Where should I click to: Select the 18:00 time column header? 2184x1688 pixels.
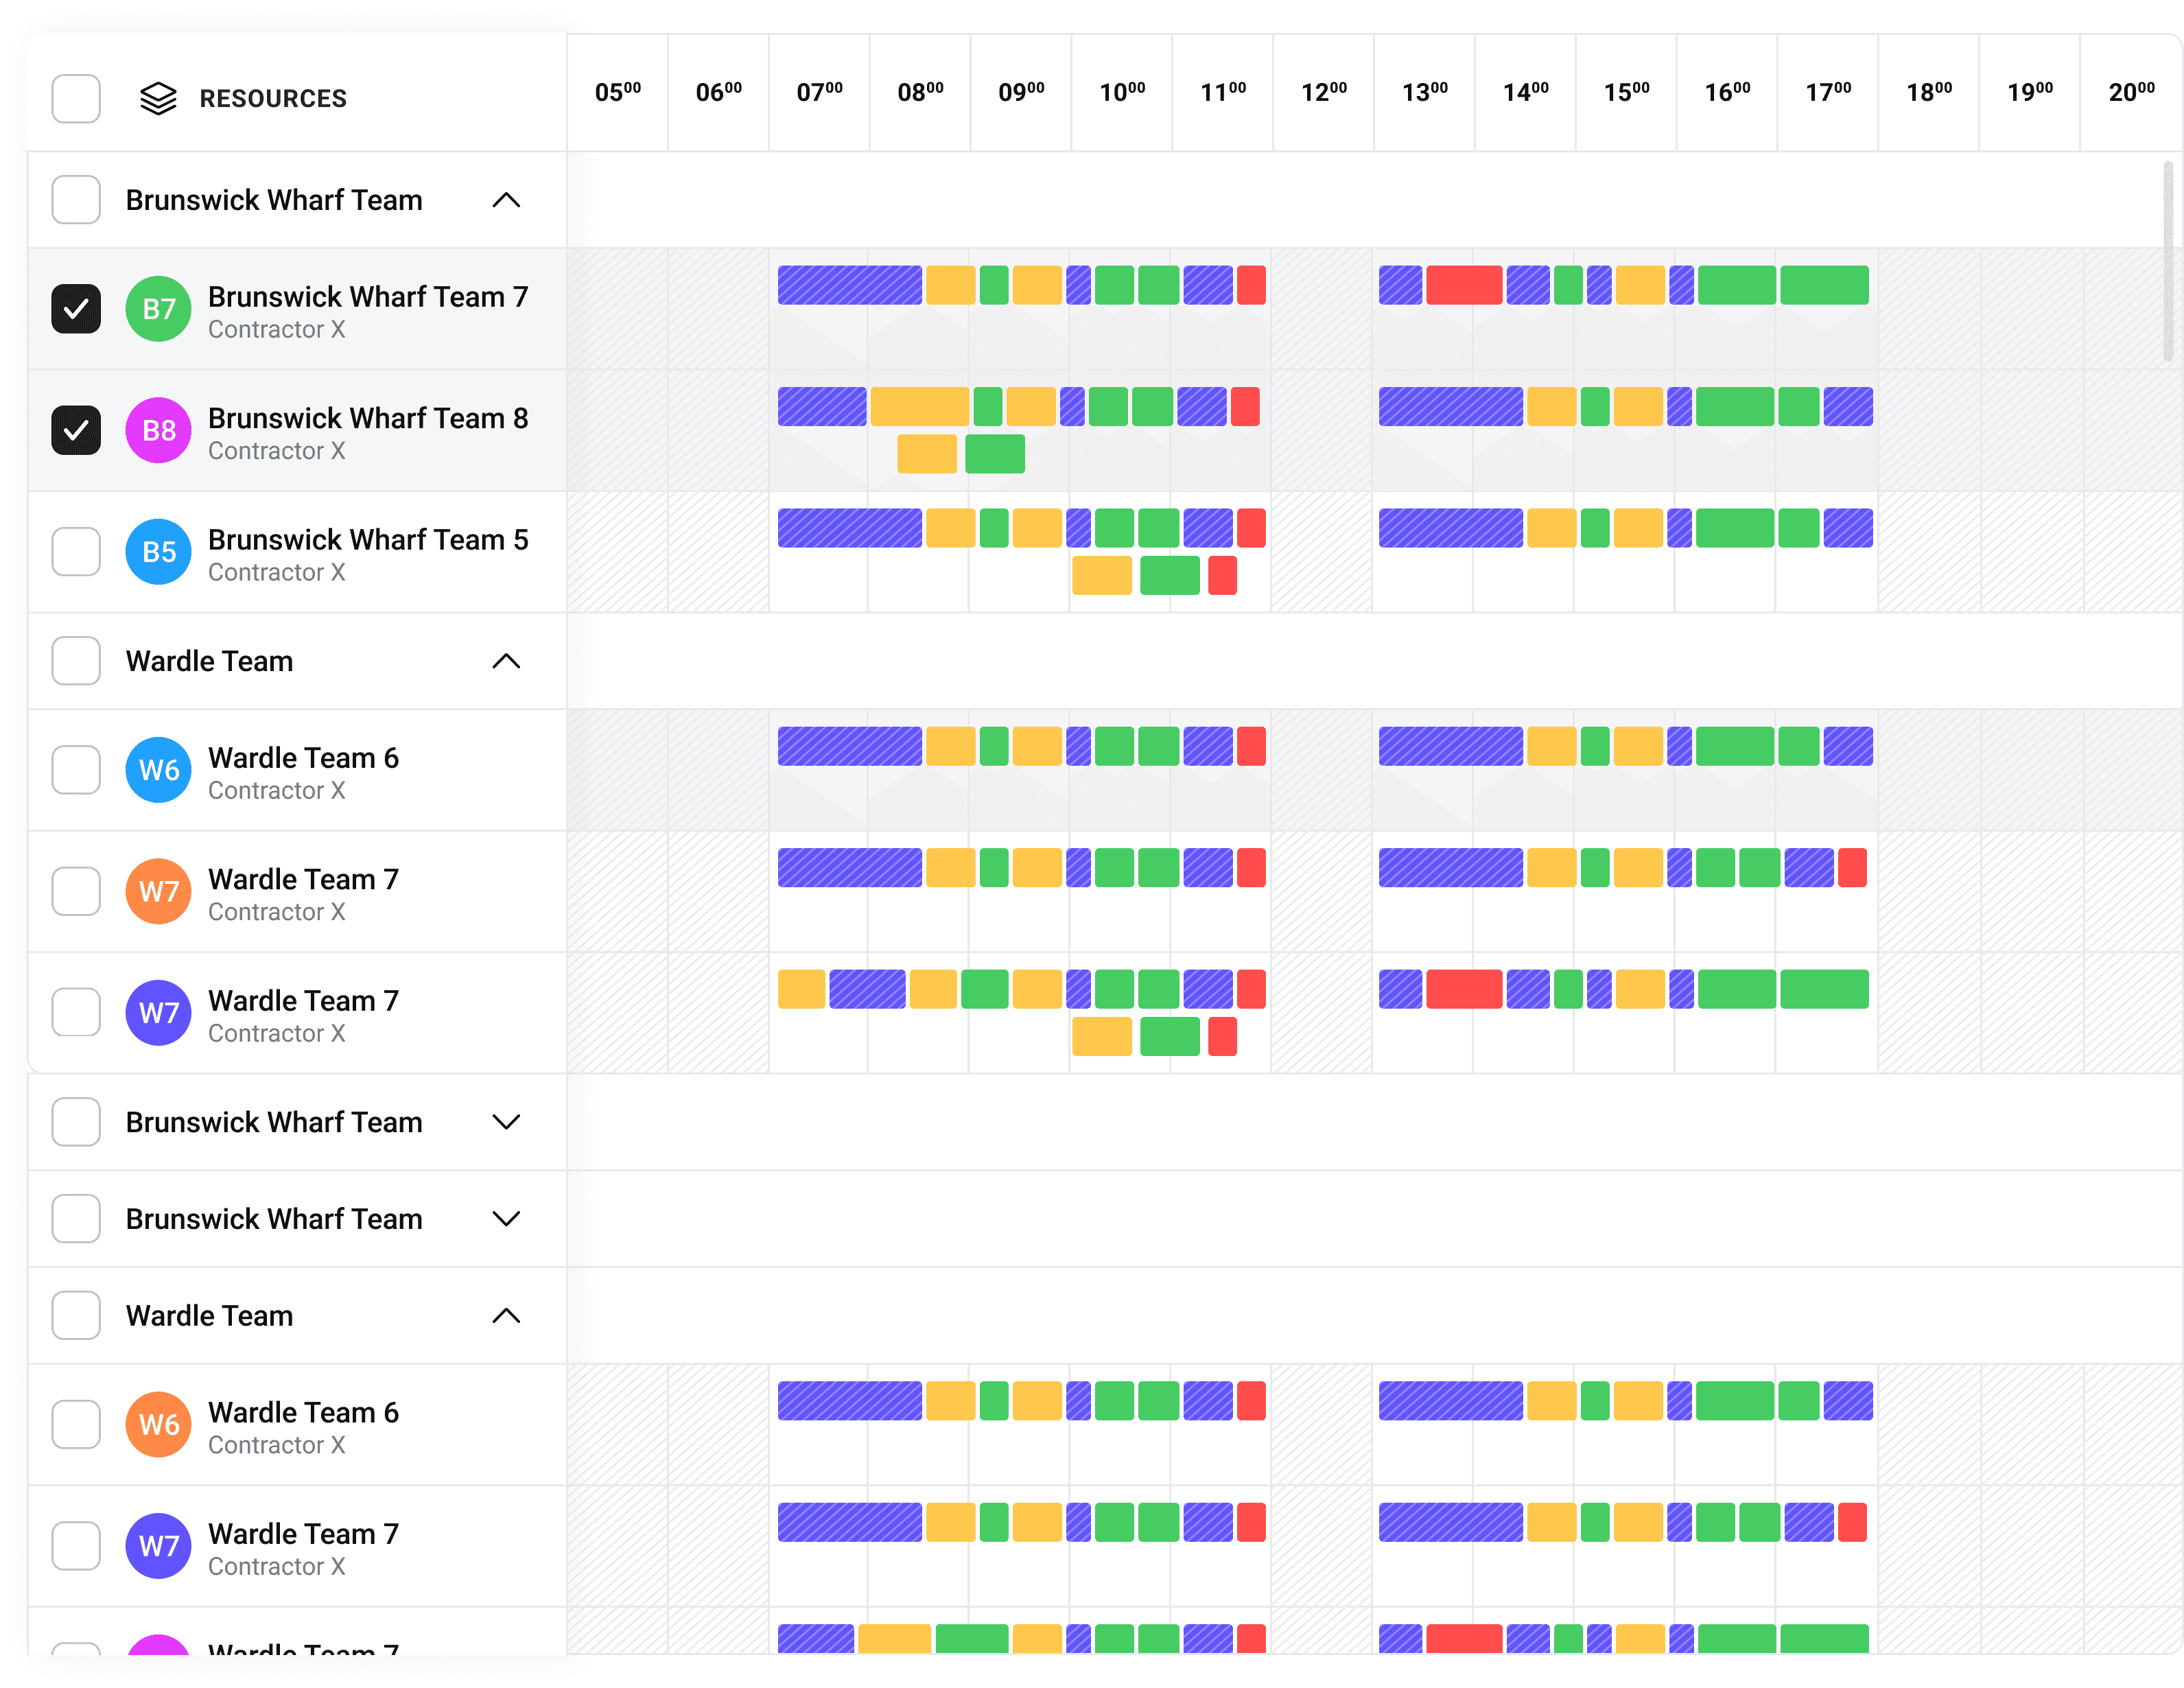click(1929, 92)
